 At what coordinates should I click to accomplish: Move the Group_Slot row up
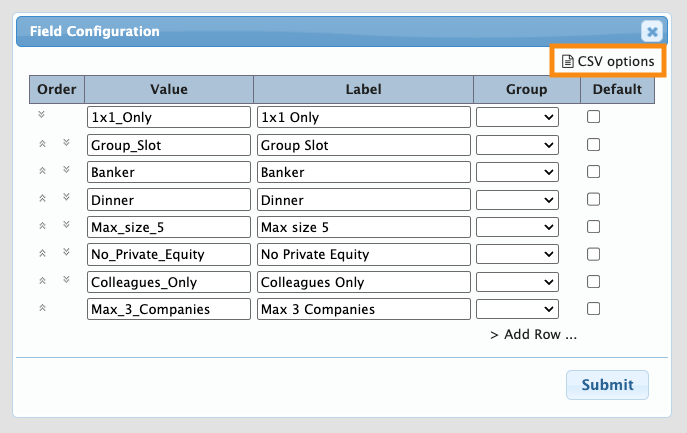(42, 144)
